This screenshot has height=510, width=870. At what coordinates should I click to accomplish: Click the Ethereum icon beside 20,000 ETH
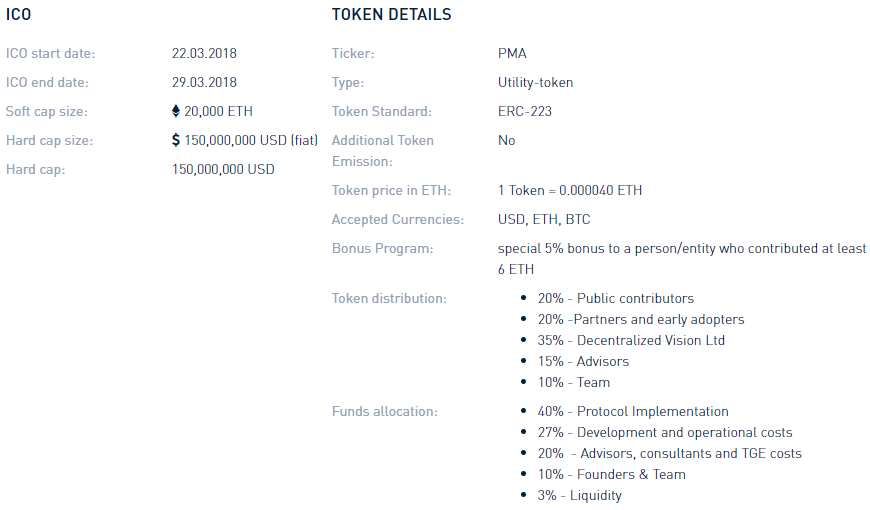(176, 111)
